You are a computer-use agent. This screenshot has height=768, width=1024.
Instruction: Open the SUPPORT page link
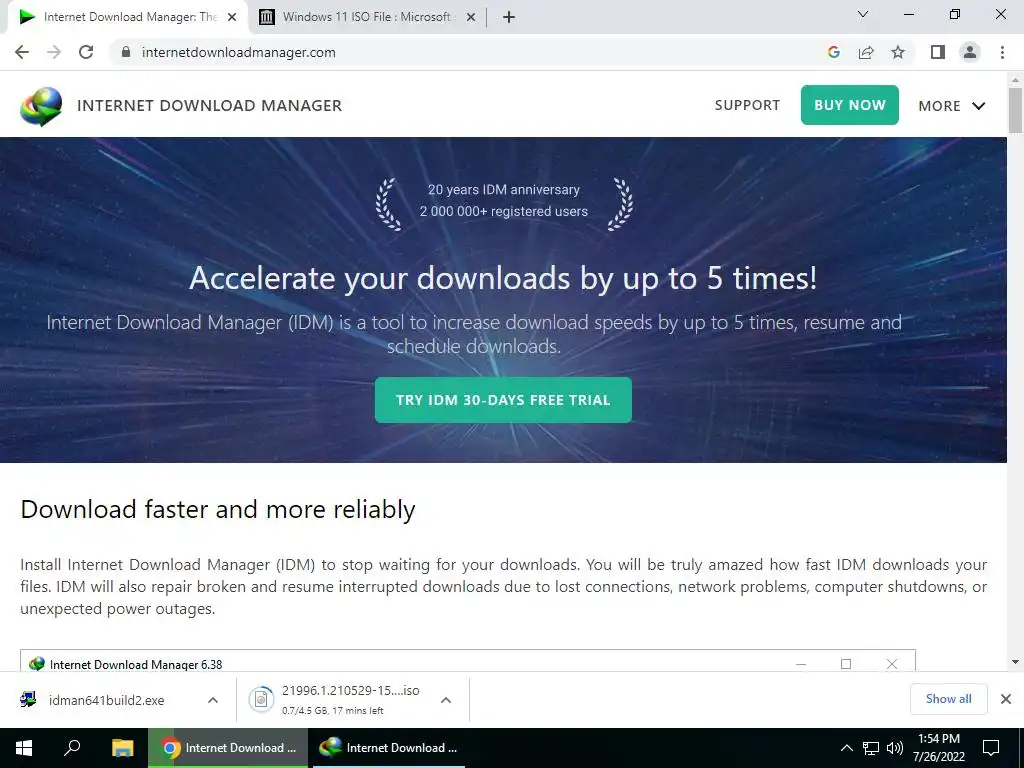click(x=747, y=105)
